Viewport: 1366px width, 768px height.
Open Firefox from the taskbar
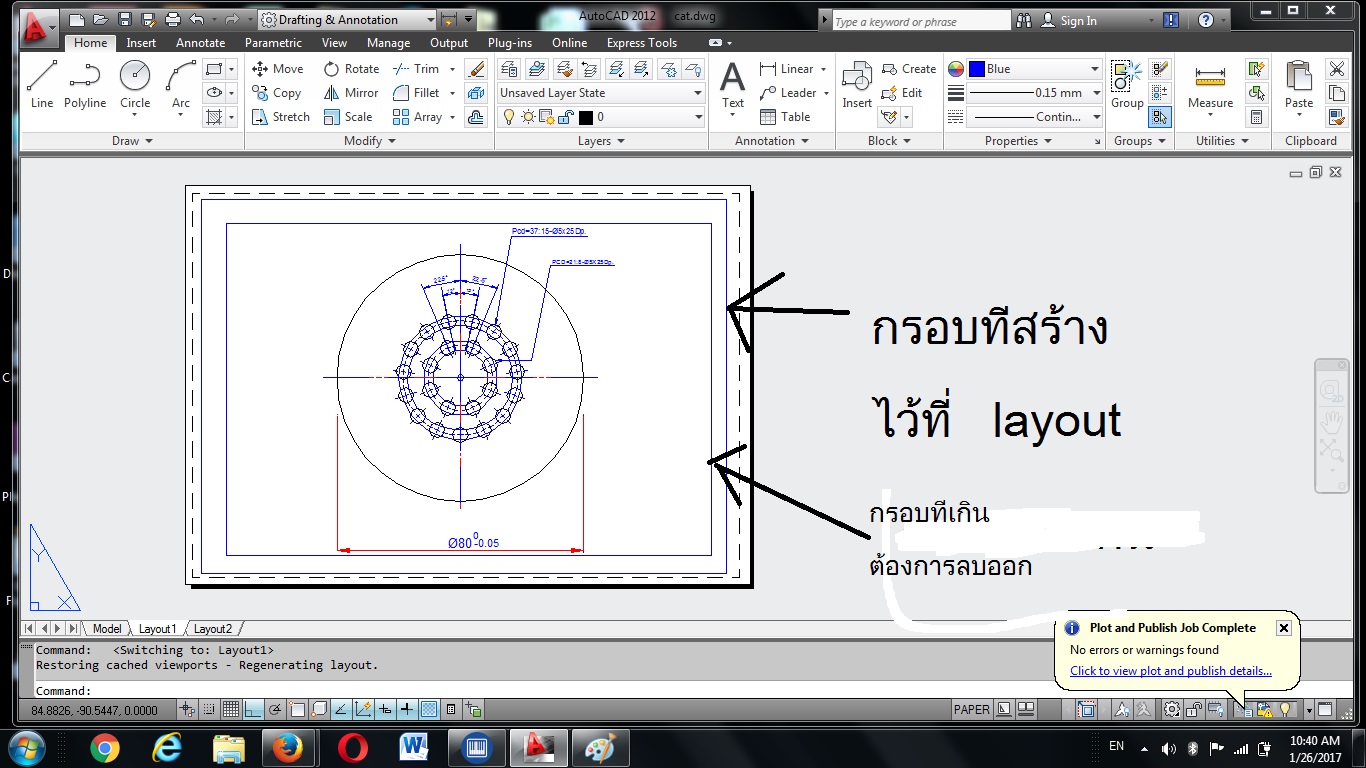pyautogui.click(x=287, y=748)
